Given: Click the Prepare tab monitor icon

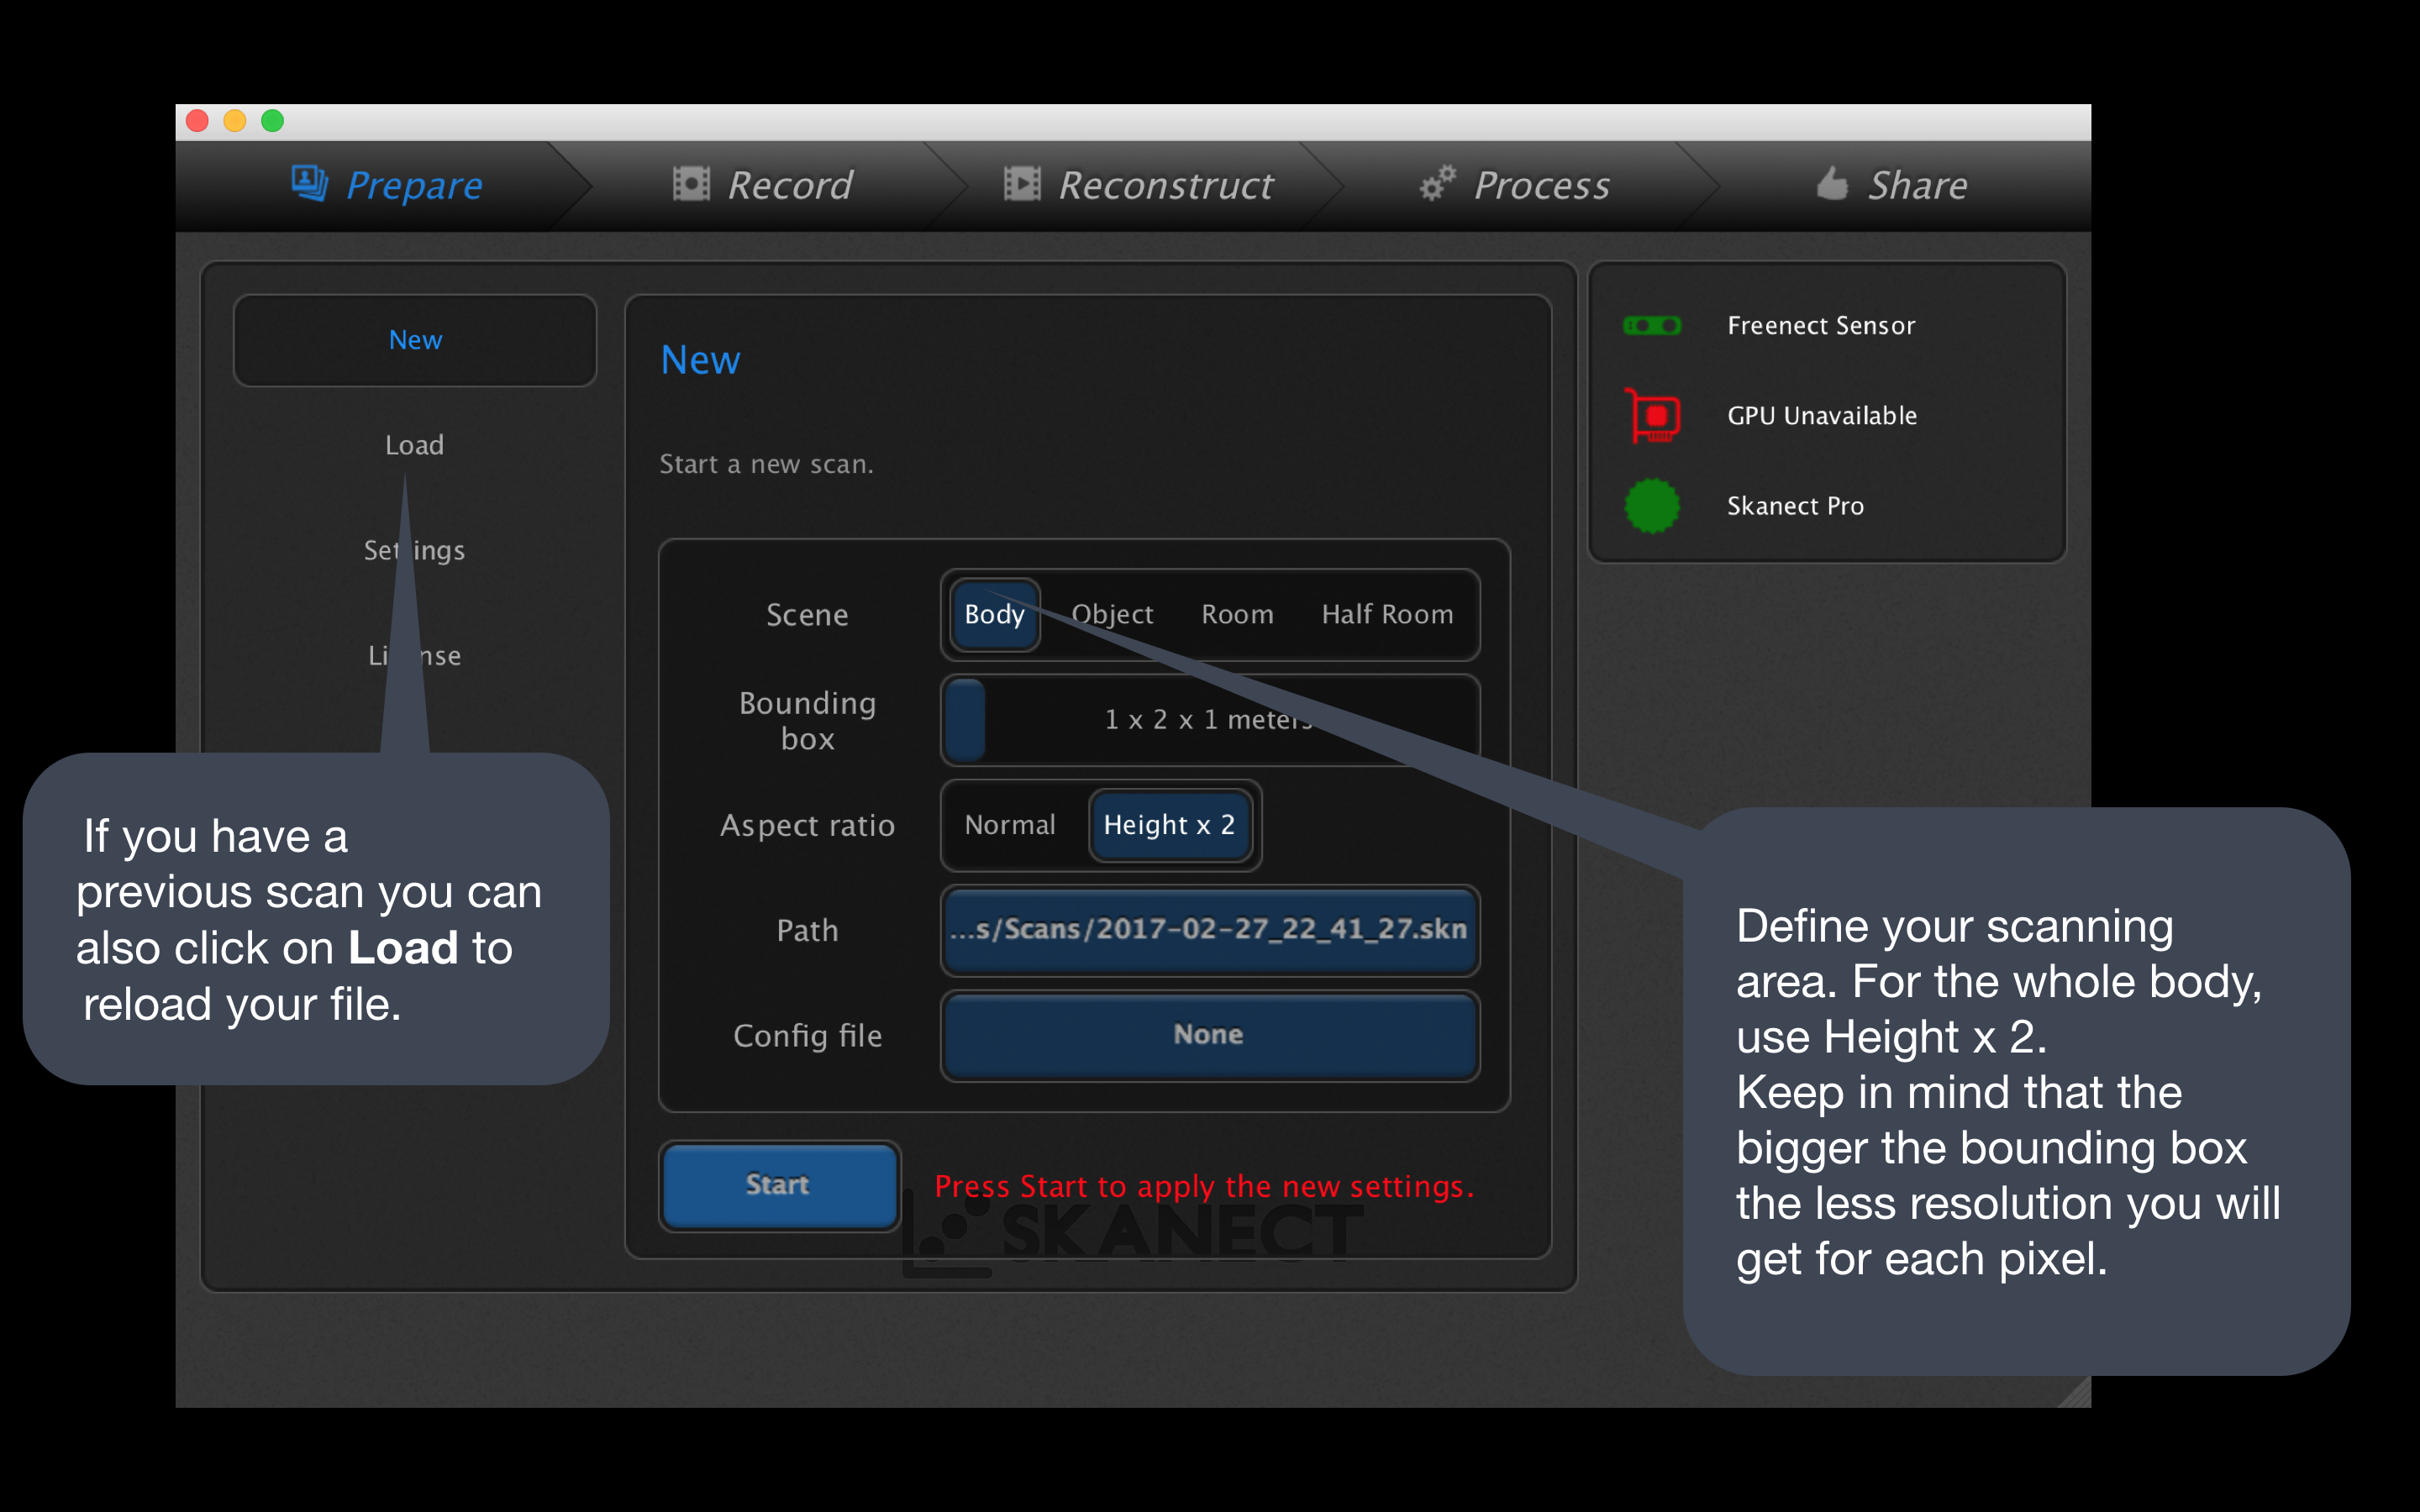Looking at the screenshot, I should (309, 184).
